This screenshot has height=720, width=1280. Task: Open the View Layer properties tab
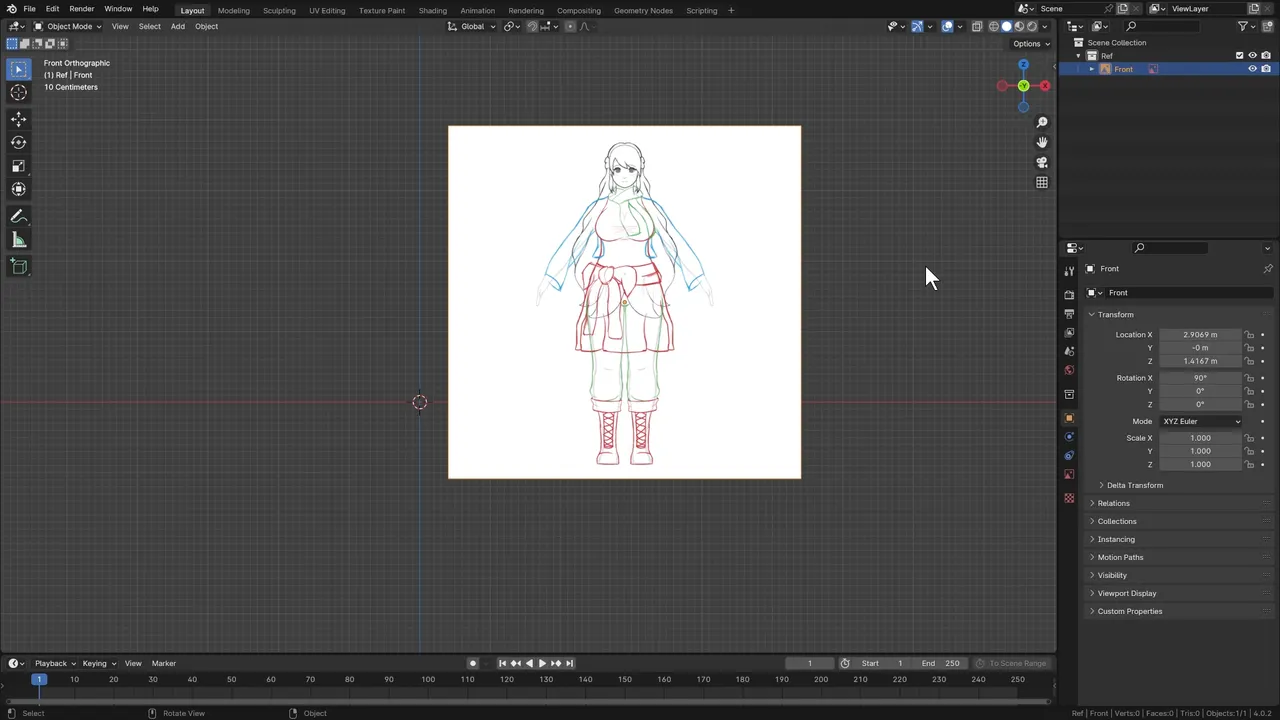click(1069, 333)
